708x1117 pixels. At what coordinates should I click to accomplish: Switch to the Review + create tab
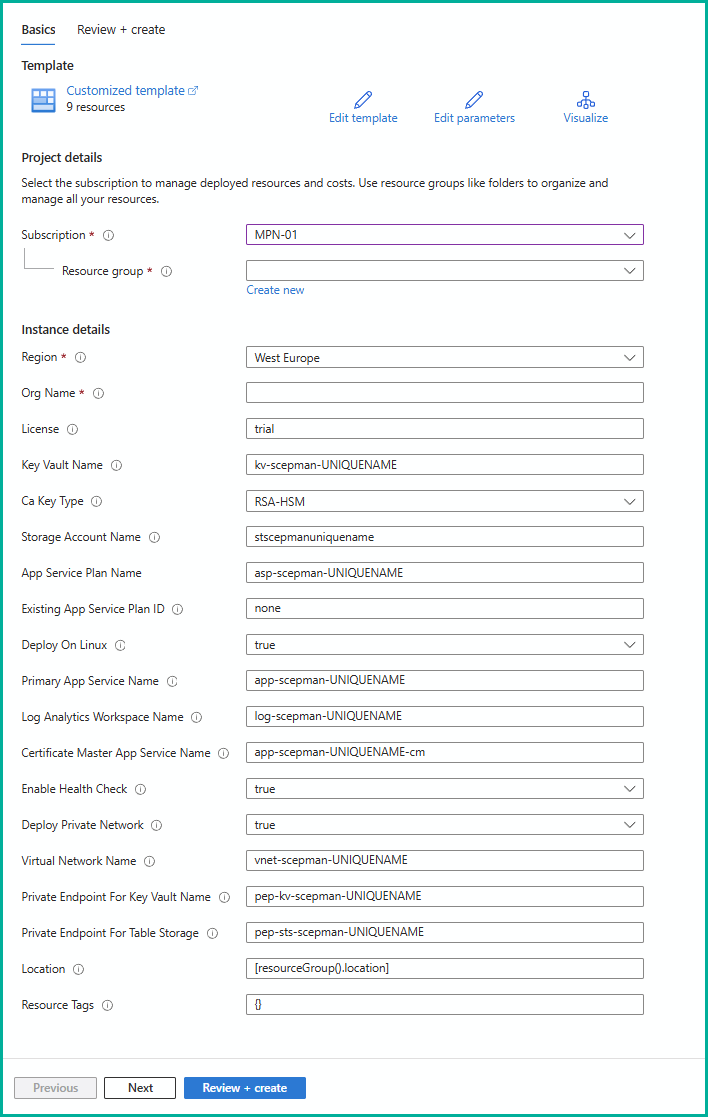point(121,30)
